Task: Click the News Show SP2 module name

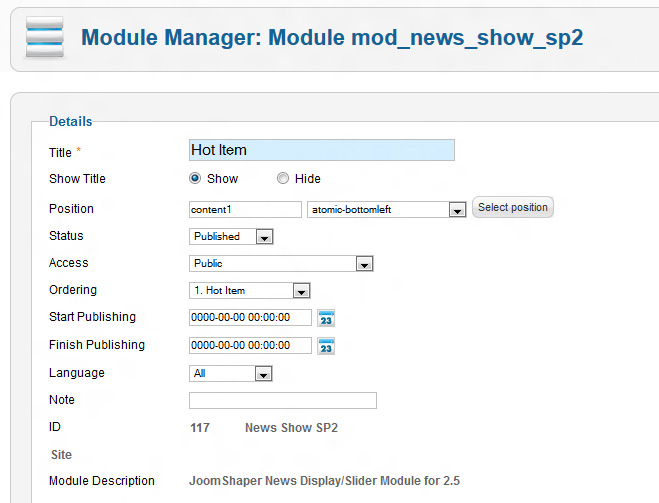Action: tap(291, 428)
